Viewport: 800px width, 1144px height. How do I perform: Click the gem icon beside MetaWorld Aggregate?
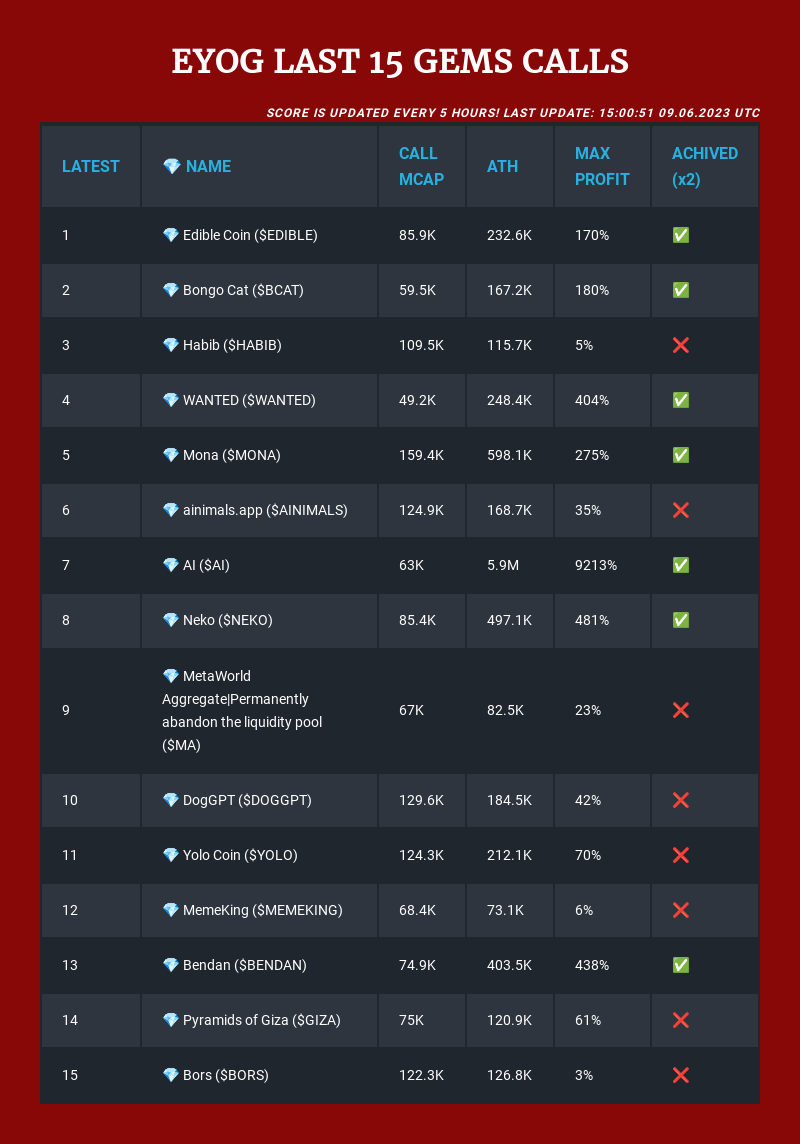pos(171,676)
